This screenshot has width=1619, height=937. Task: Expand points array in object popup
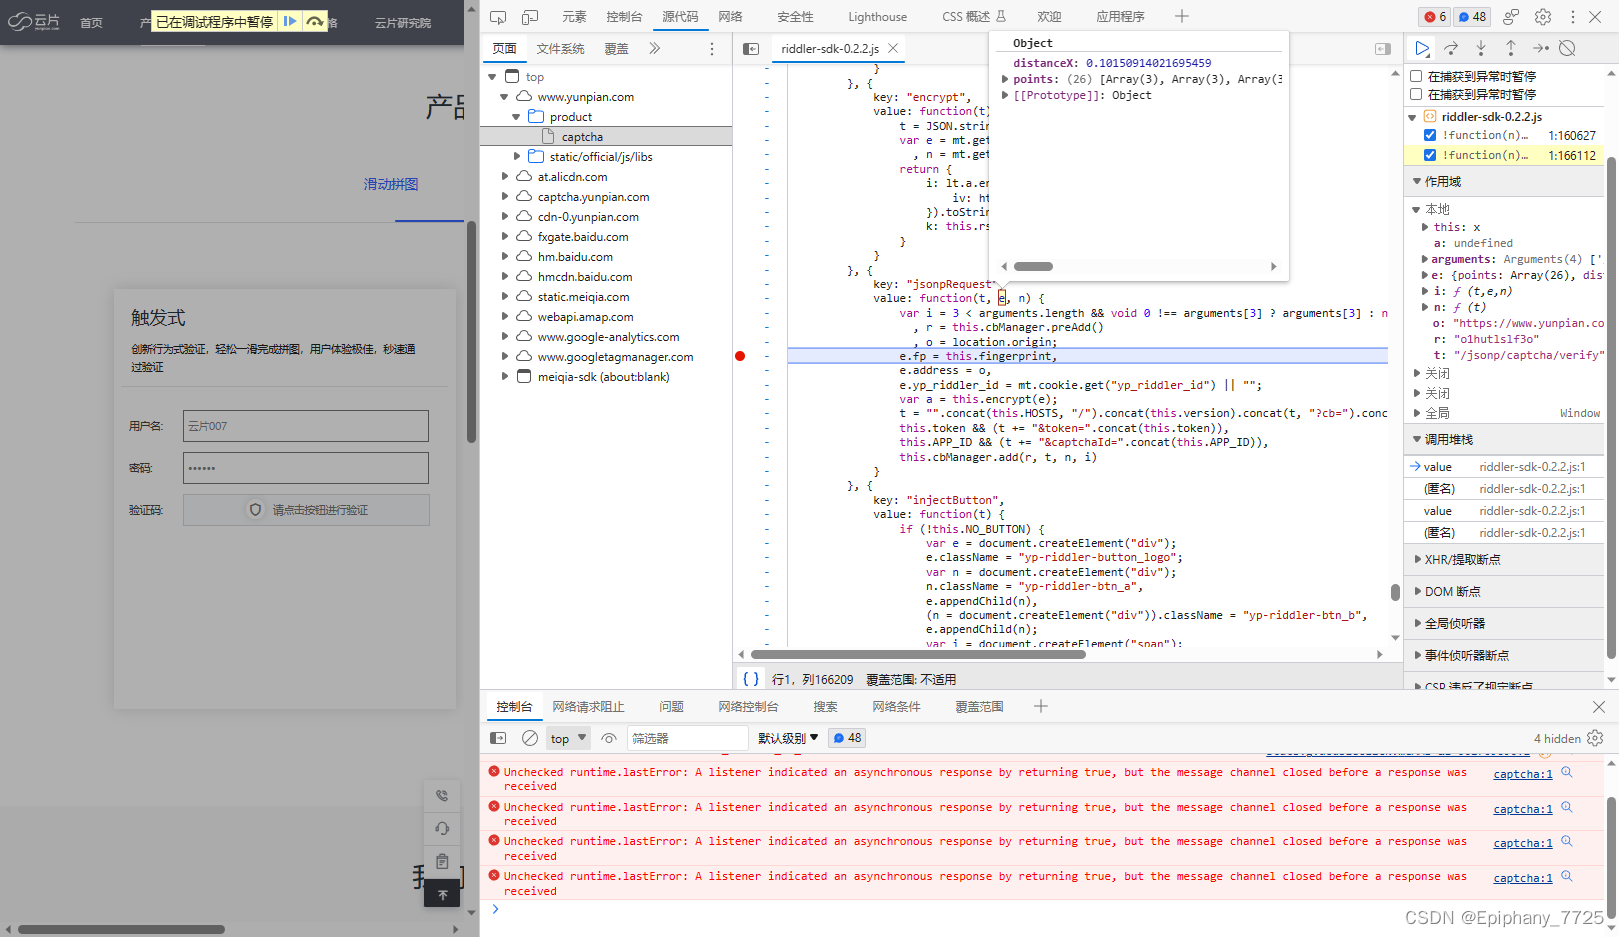[1005, 79]
